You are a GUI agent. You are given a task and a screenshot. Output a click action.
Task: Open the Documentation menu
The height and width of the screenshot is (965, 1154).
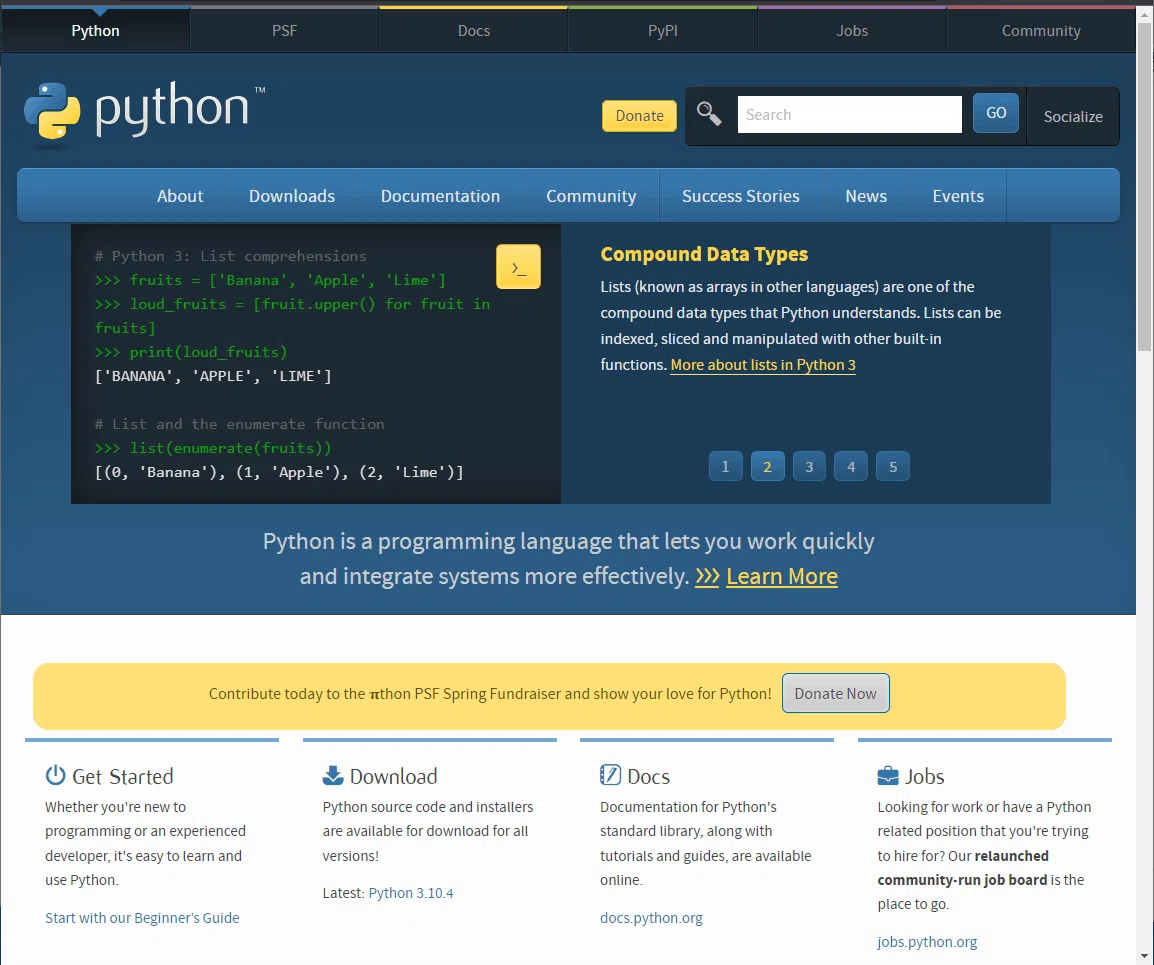[x=440, y=196]
